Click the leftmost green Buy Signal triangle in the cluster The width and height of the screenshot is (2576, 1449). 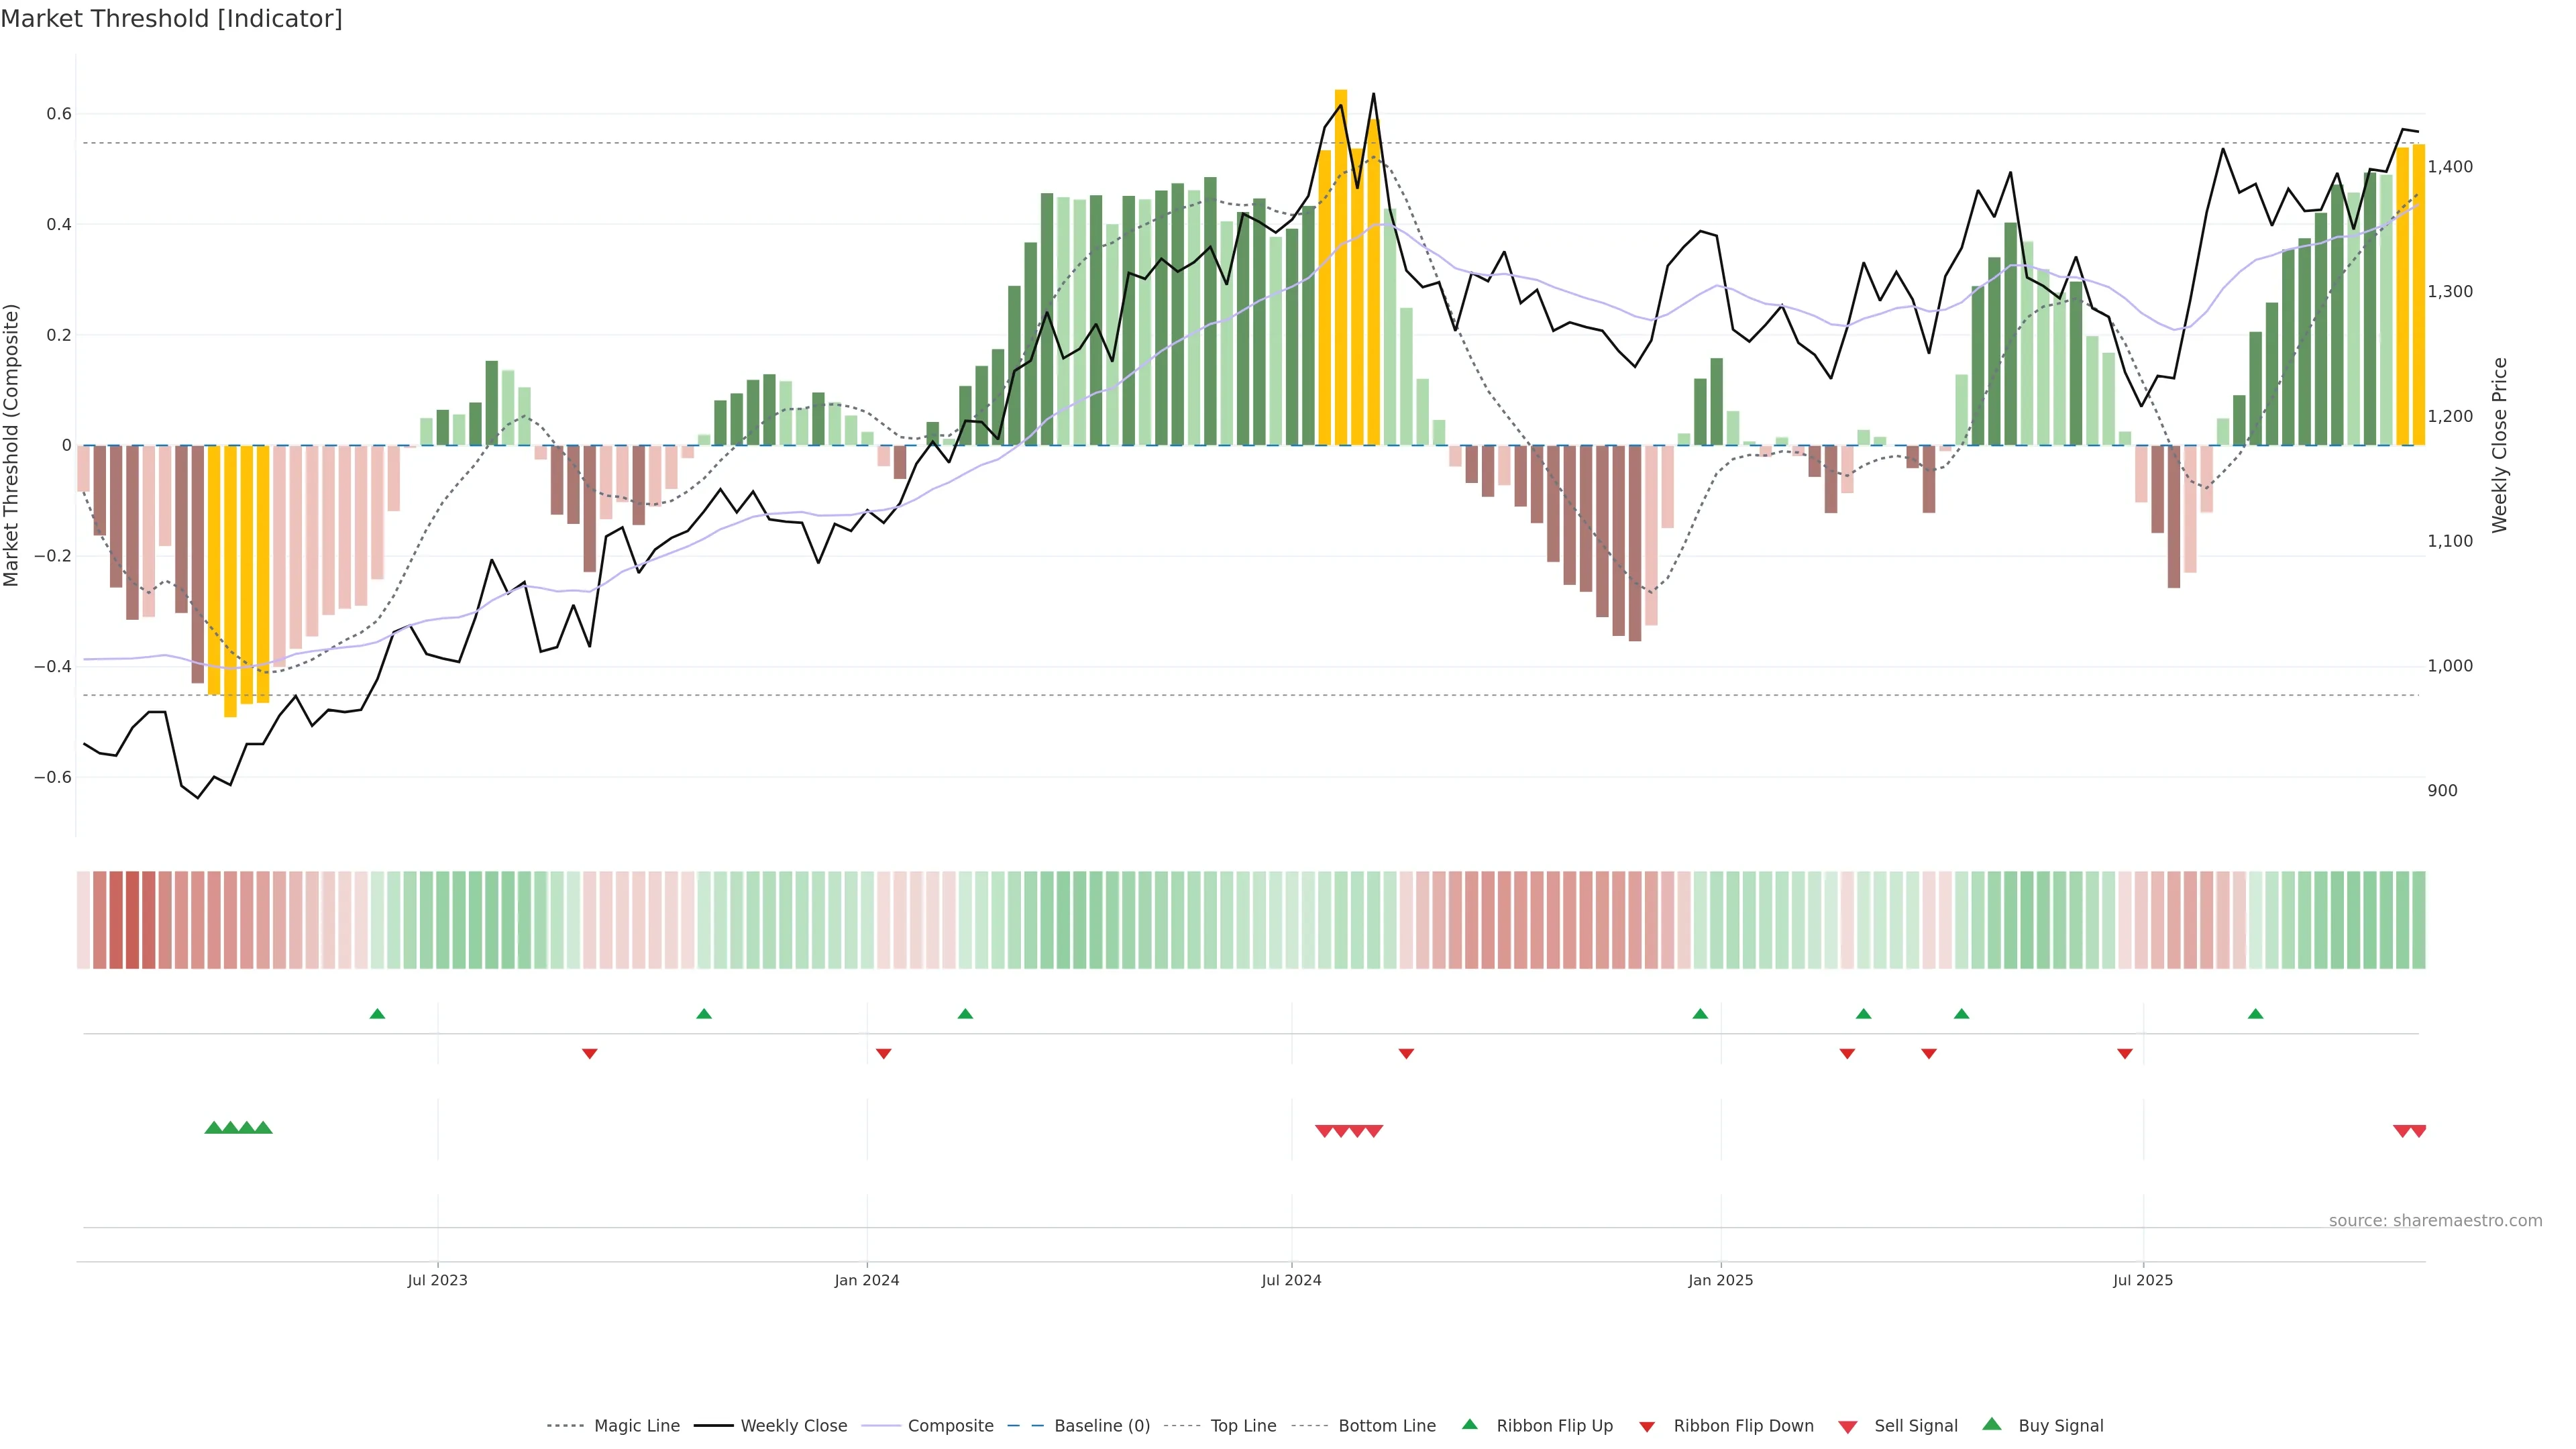[213, 1128]
